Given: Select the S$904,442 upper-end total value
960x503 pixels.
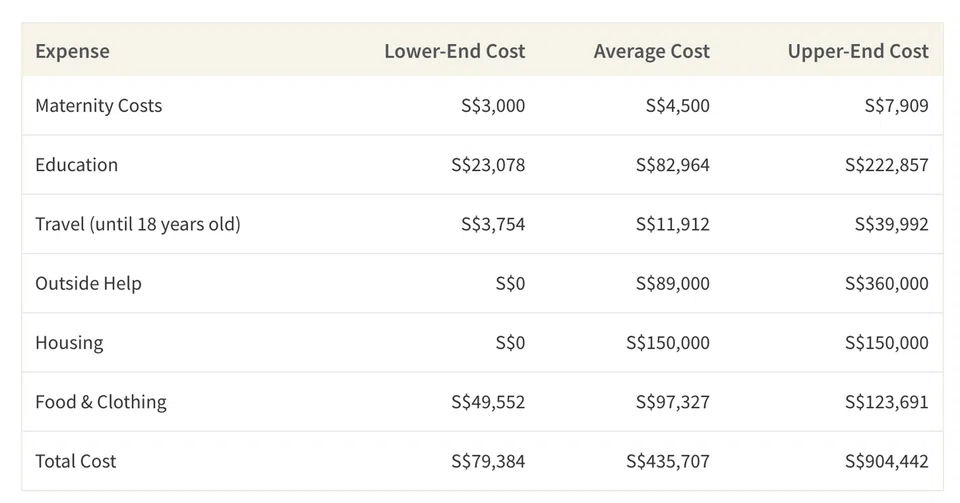Looking at the screenshot, I should (x=886, y=461).
